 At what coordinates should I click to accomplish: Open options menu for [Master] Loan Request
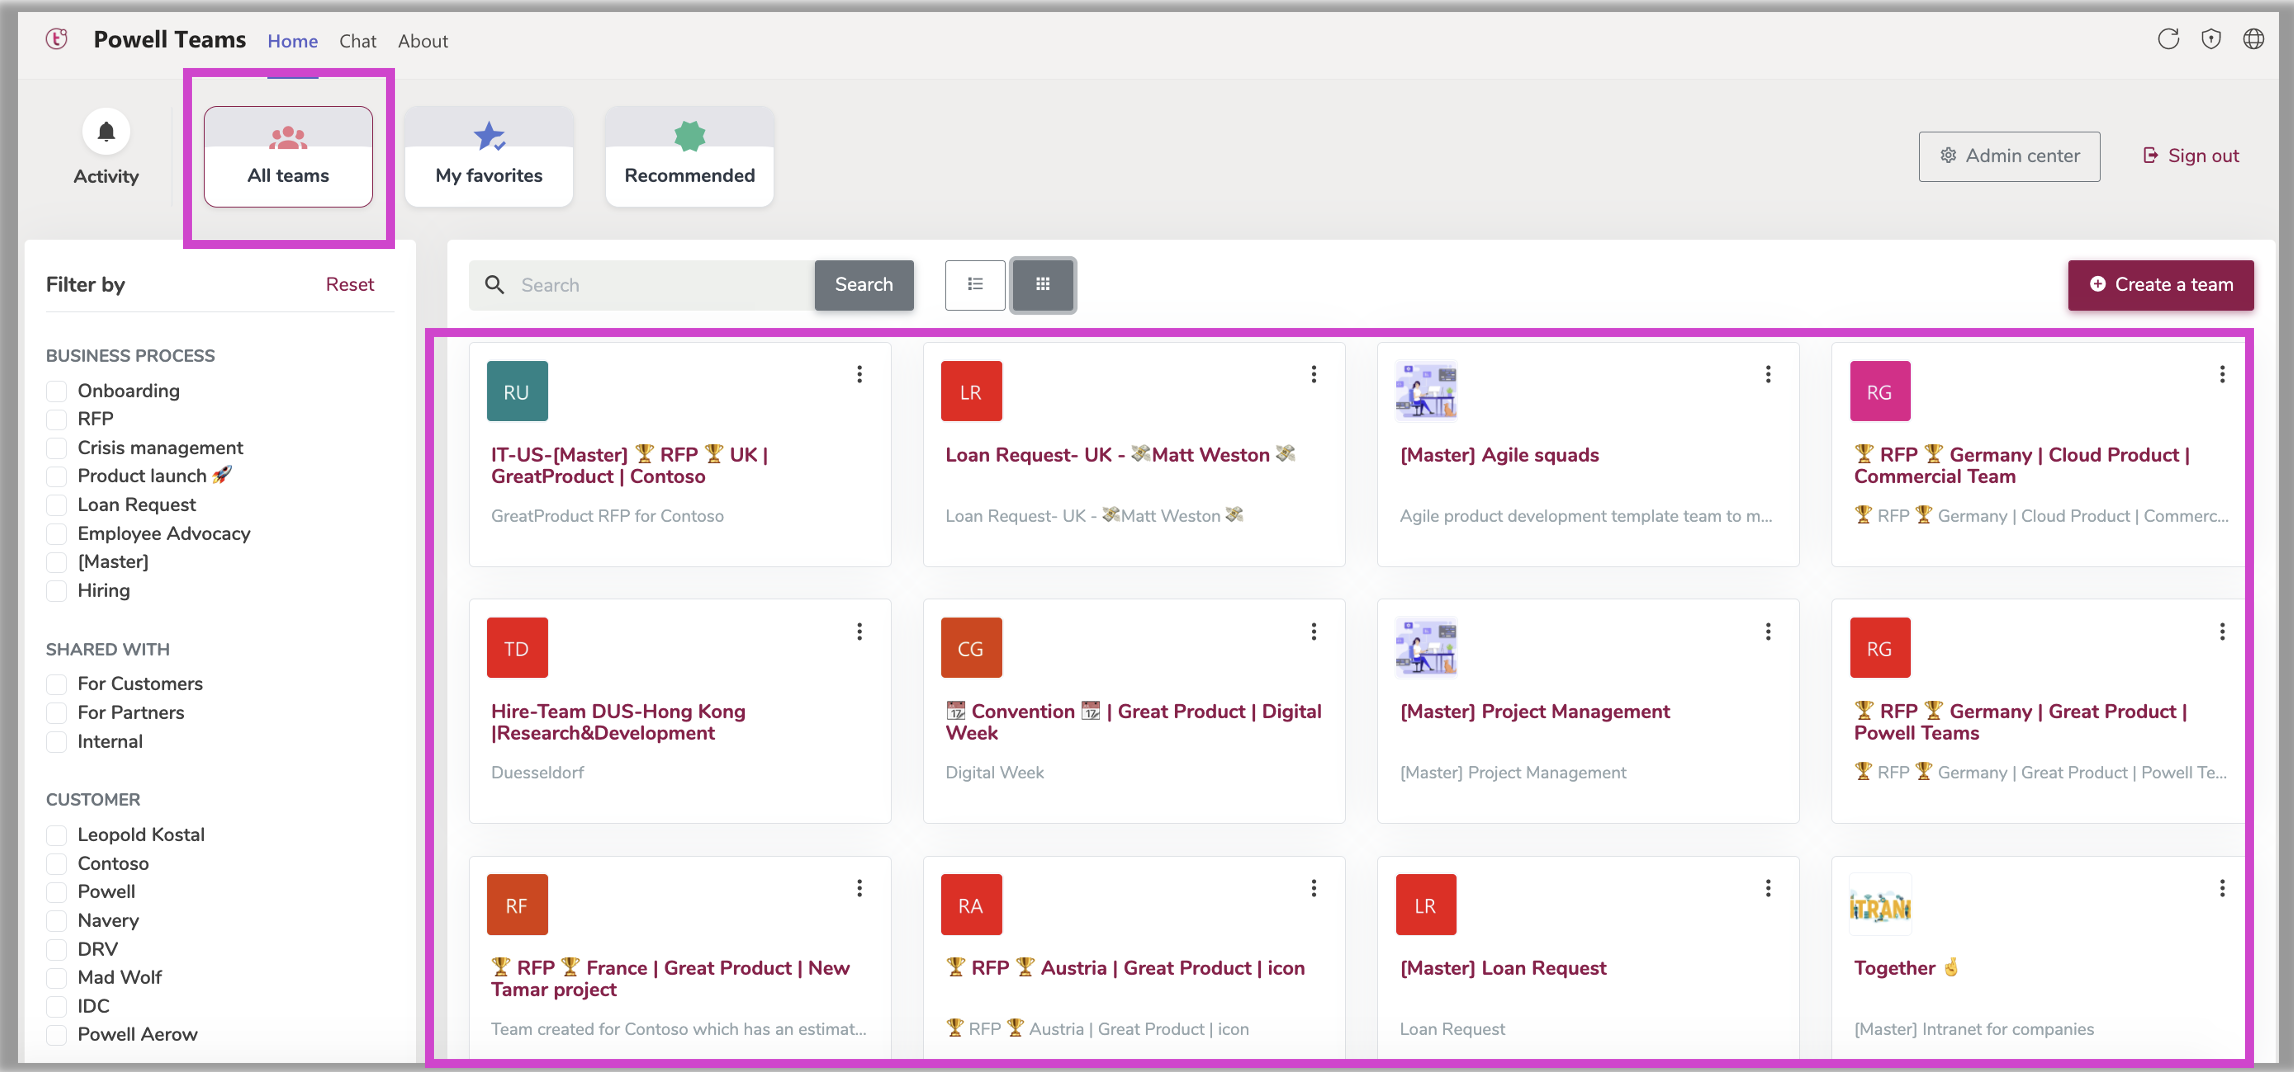click(1768, 888)
